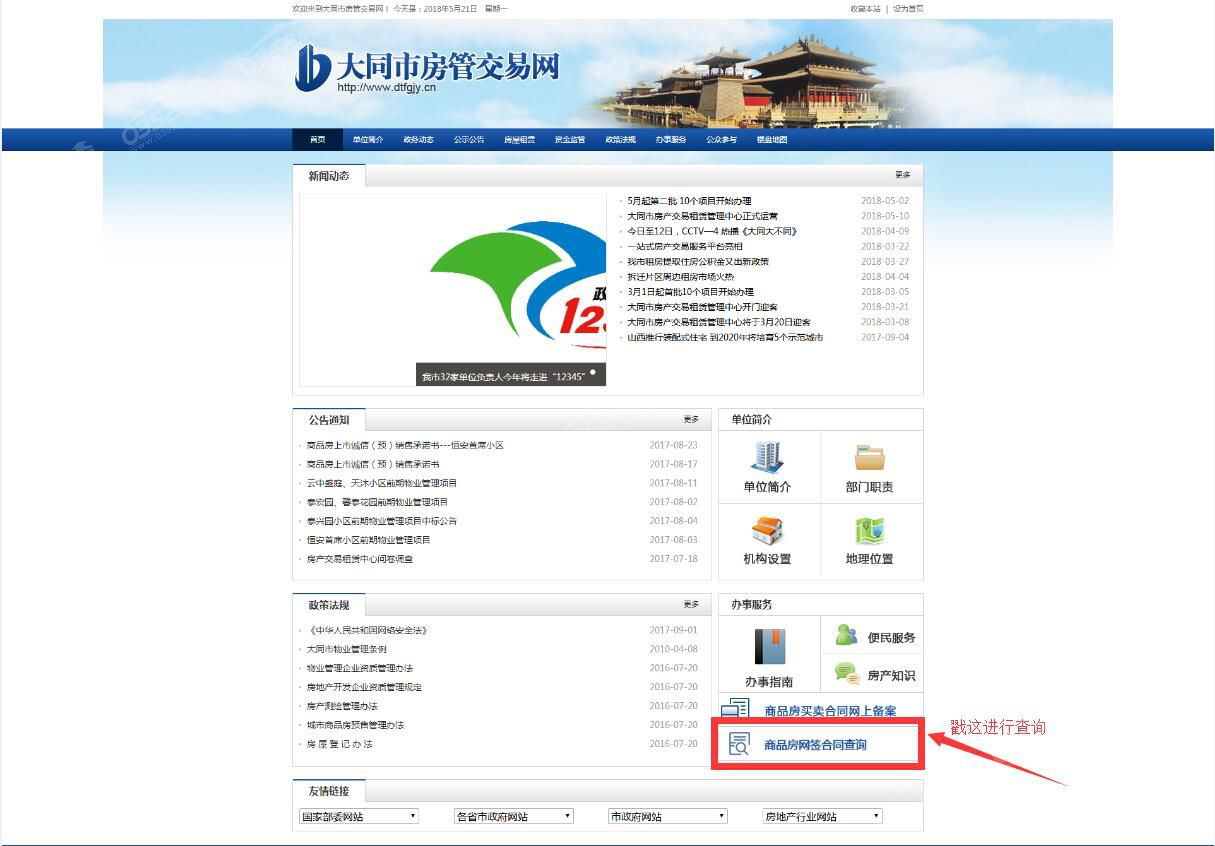Click the 12345 news slideshow image
The image size is (1215, 846).
453,290
